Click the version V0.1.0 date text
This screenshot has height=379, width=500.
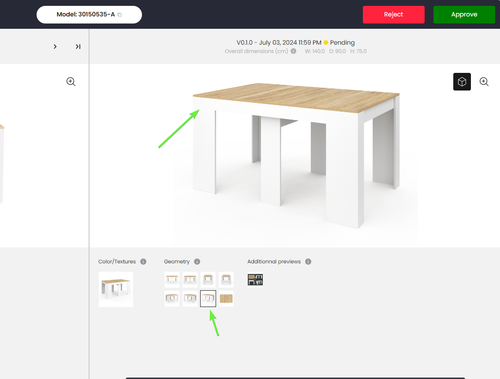pos(279,43)
